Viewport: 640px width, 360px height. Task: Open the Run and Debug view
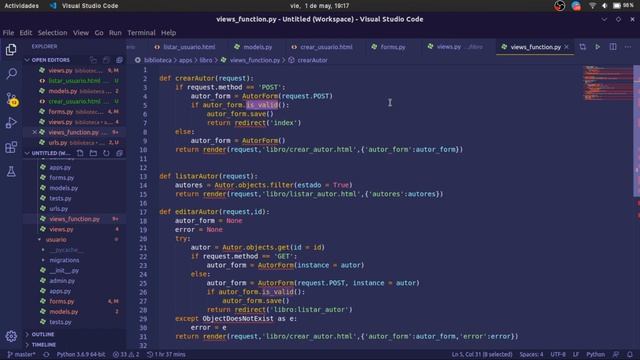click(x=11, y=122)
